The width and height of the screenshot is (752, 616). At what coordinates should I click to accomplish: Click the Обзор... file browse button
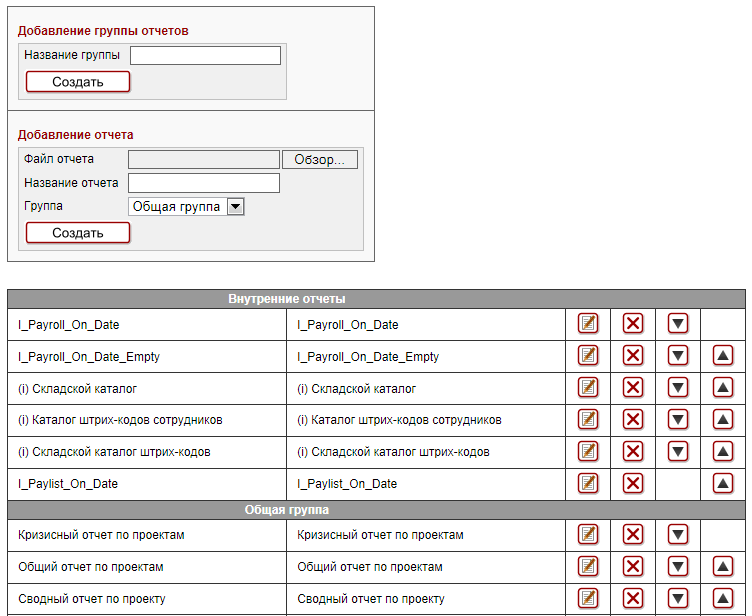coord(320,160)
